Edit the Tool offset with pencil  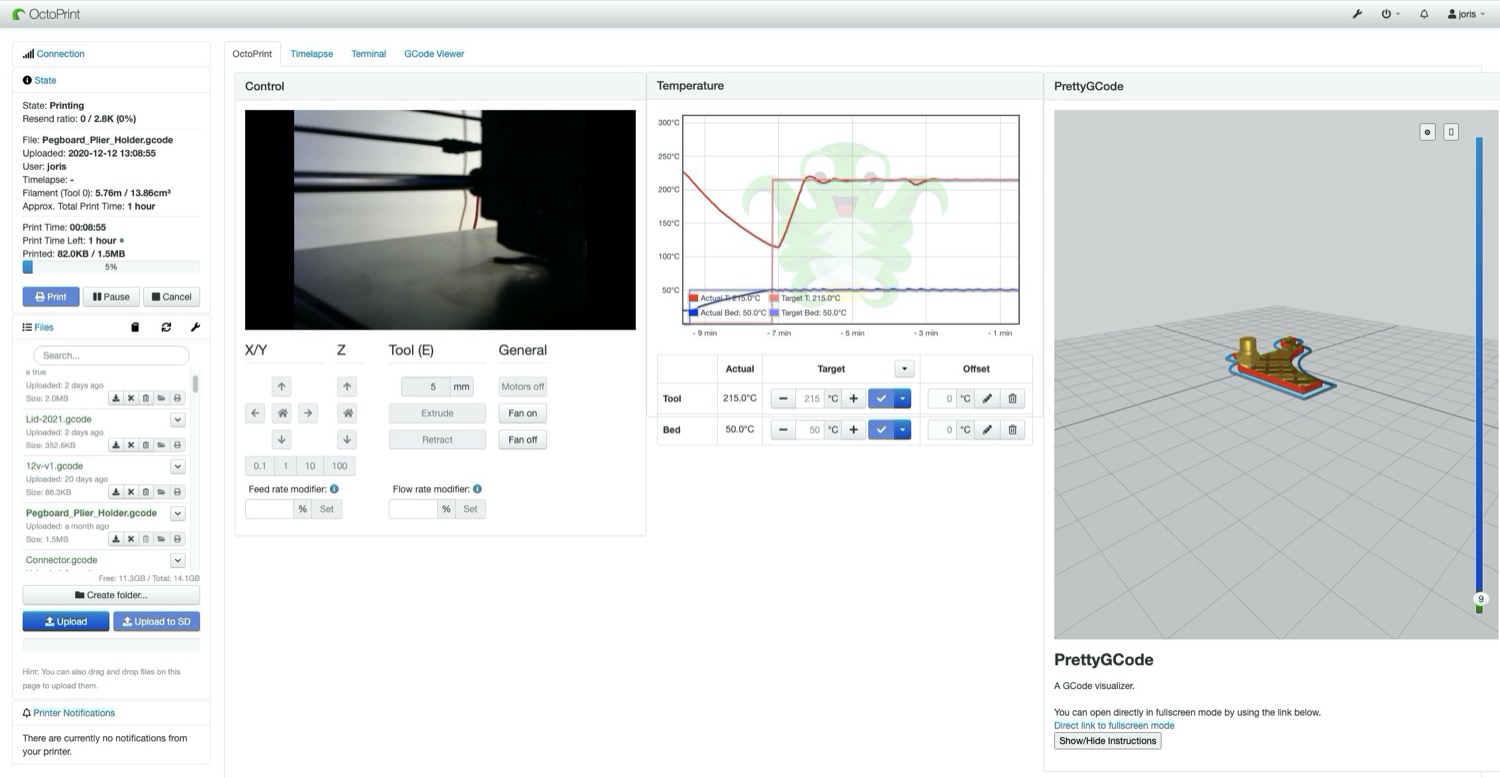click(987, 398)
